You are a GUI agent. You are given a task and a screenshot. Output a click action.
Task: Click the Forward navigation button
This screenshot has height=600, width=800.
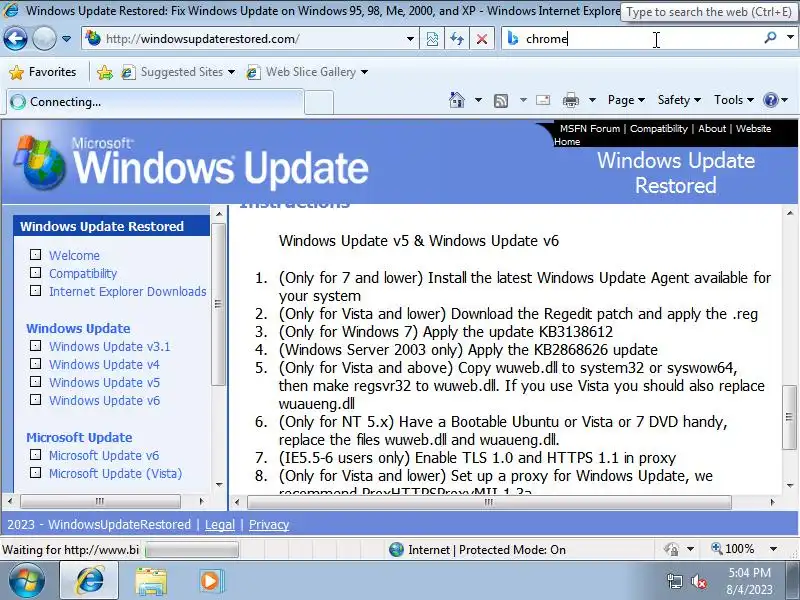coord(44,39)
